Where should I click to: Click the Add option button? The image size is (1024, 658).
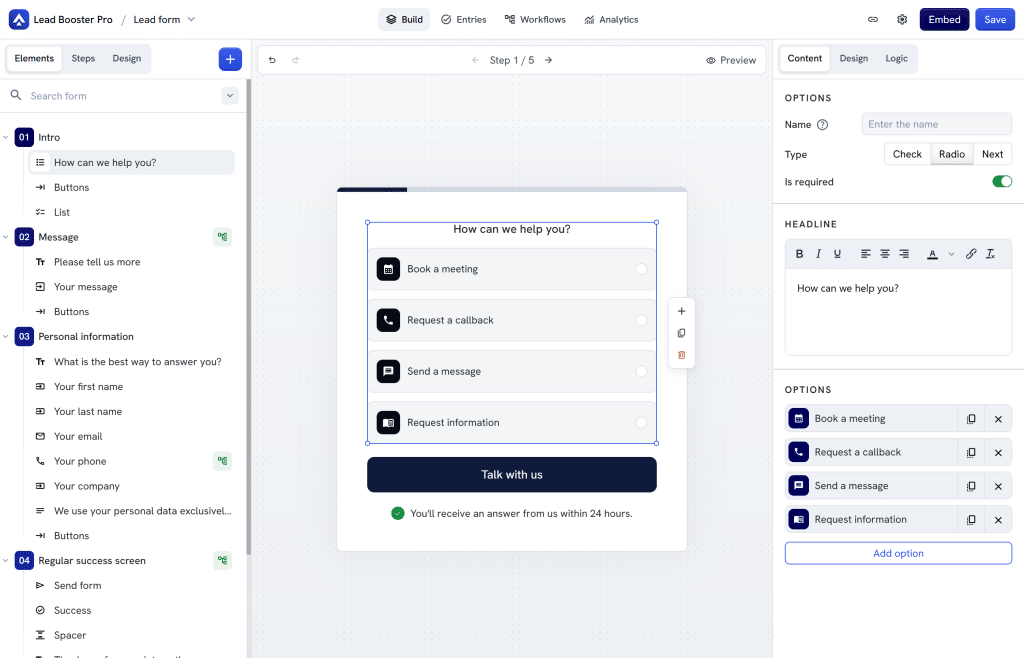click(x=898, y=553)
